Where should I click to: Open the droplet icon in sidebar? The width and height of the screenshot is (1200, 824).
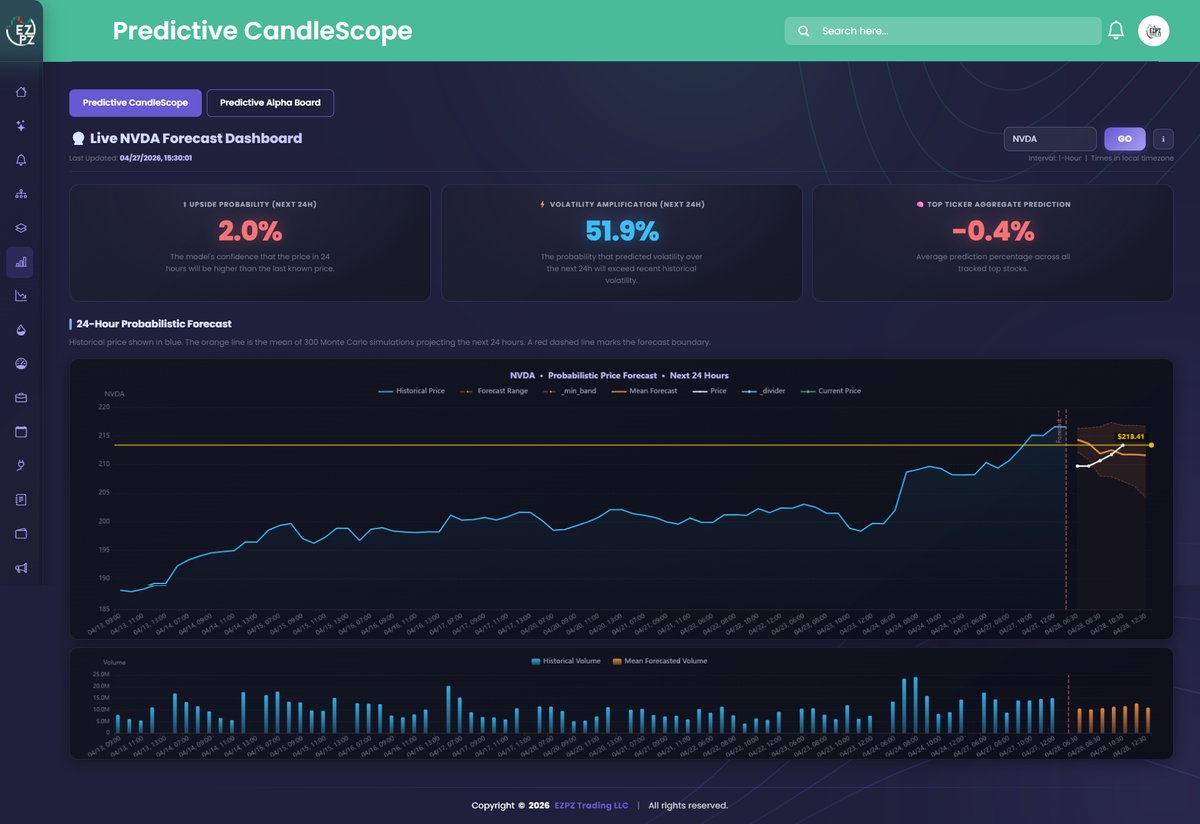tap(21, 330)
